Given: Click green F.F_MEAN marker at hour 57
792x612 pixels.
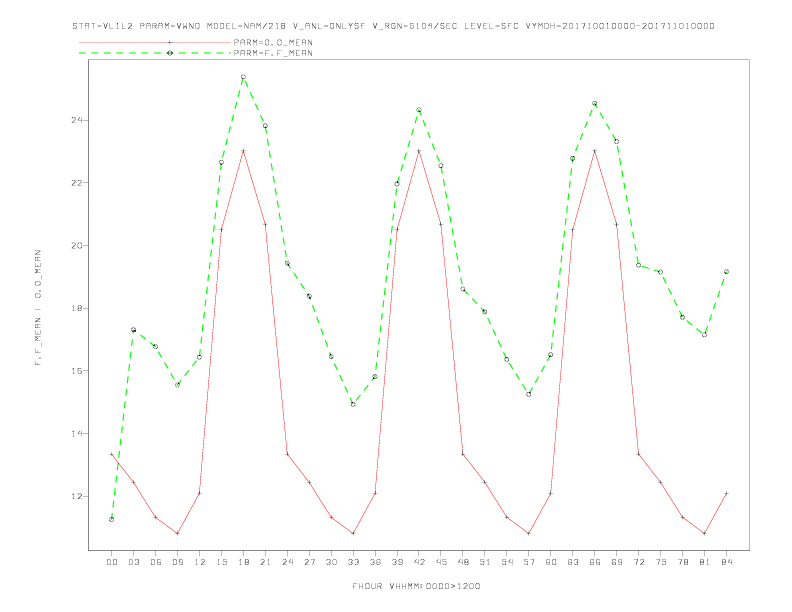Looking at the screenshot, I should [529, 394].
